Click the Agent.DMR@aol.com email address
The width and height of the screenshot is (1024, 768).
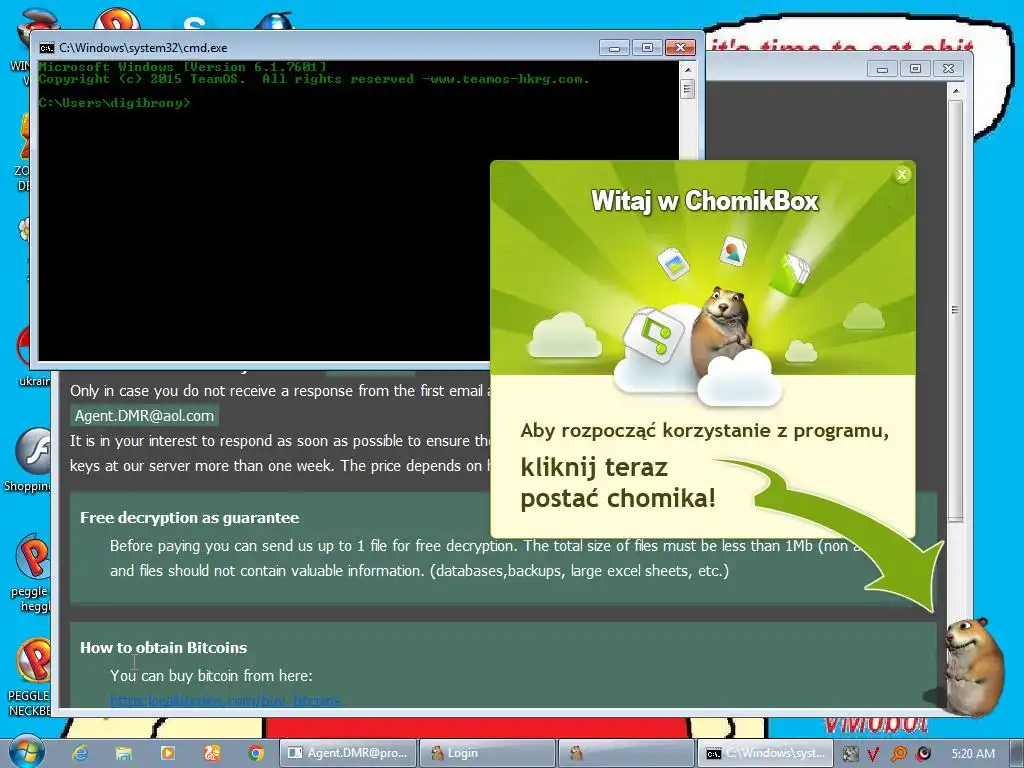pos(144,415)
